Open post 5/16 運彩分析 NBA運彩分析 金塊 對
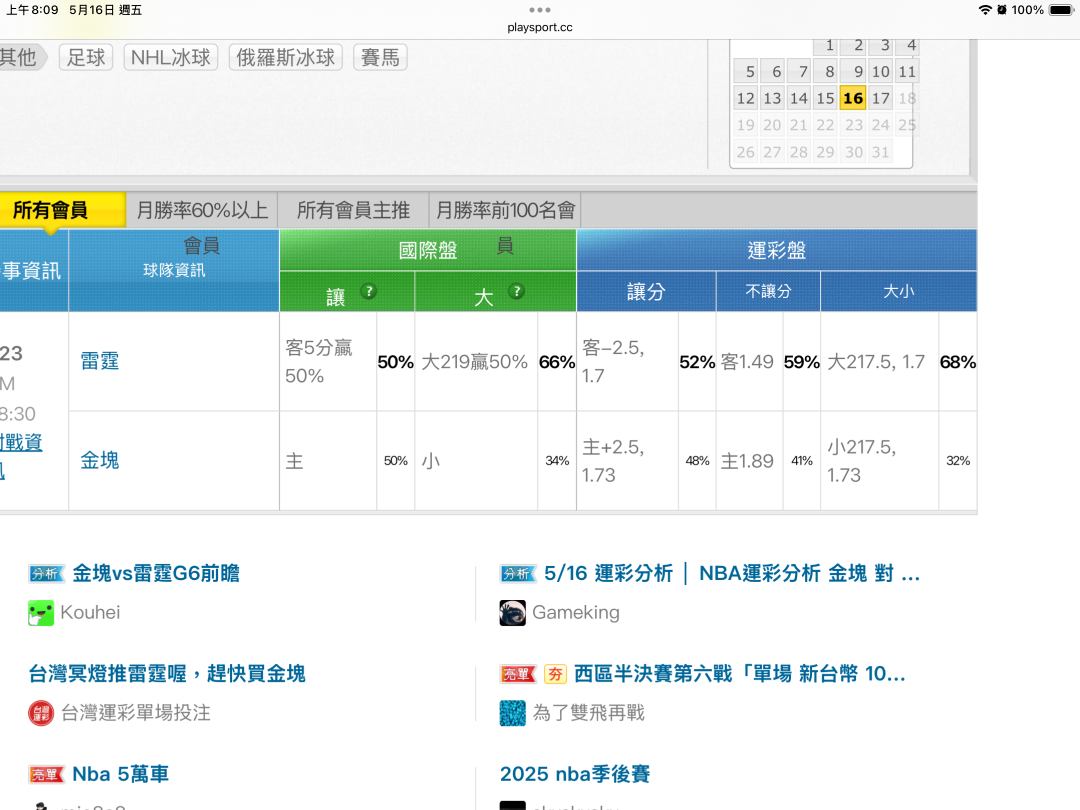 pos(732,573)
